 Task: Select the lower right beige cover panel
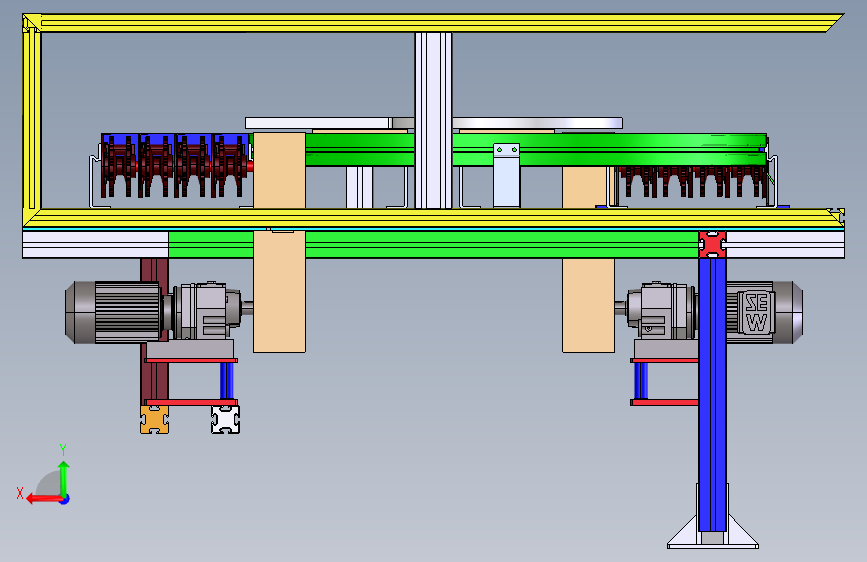588,305
